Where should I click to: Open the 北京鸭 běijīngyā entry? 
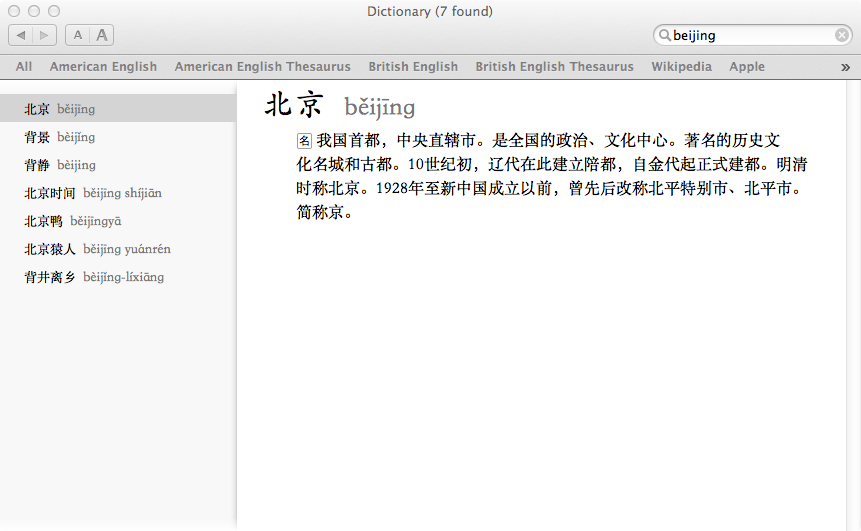click(118, 221)
